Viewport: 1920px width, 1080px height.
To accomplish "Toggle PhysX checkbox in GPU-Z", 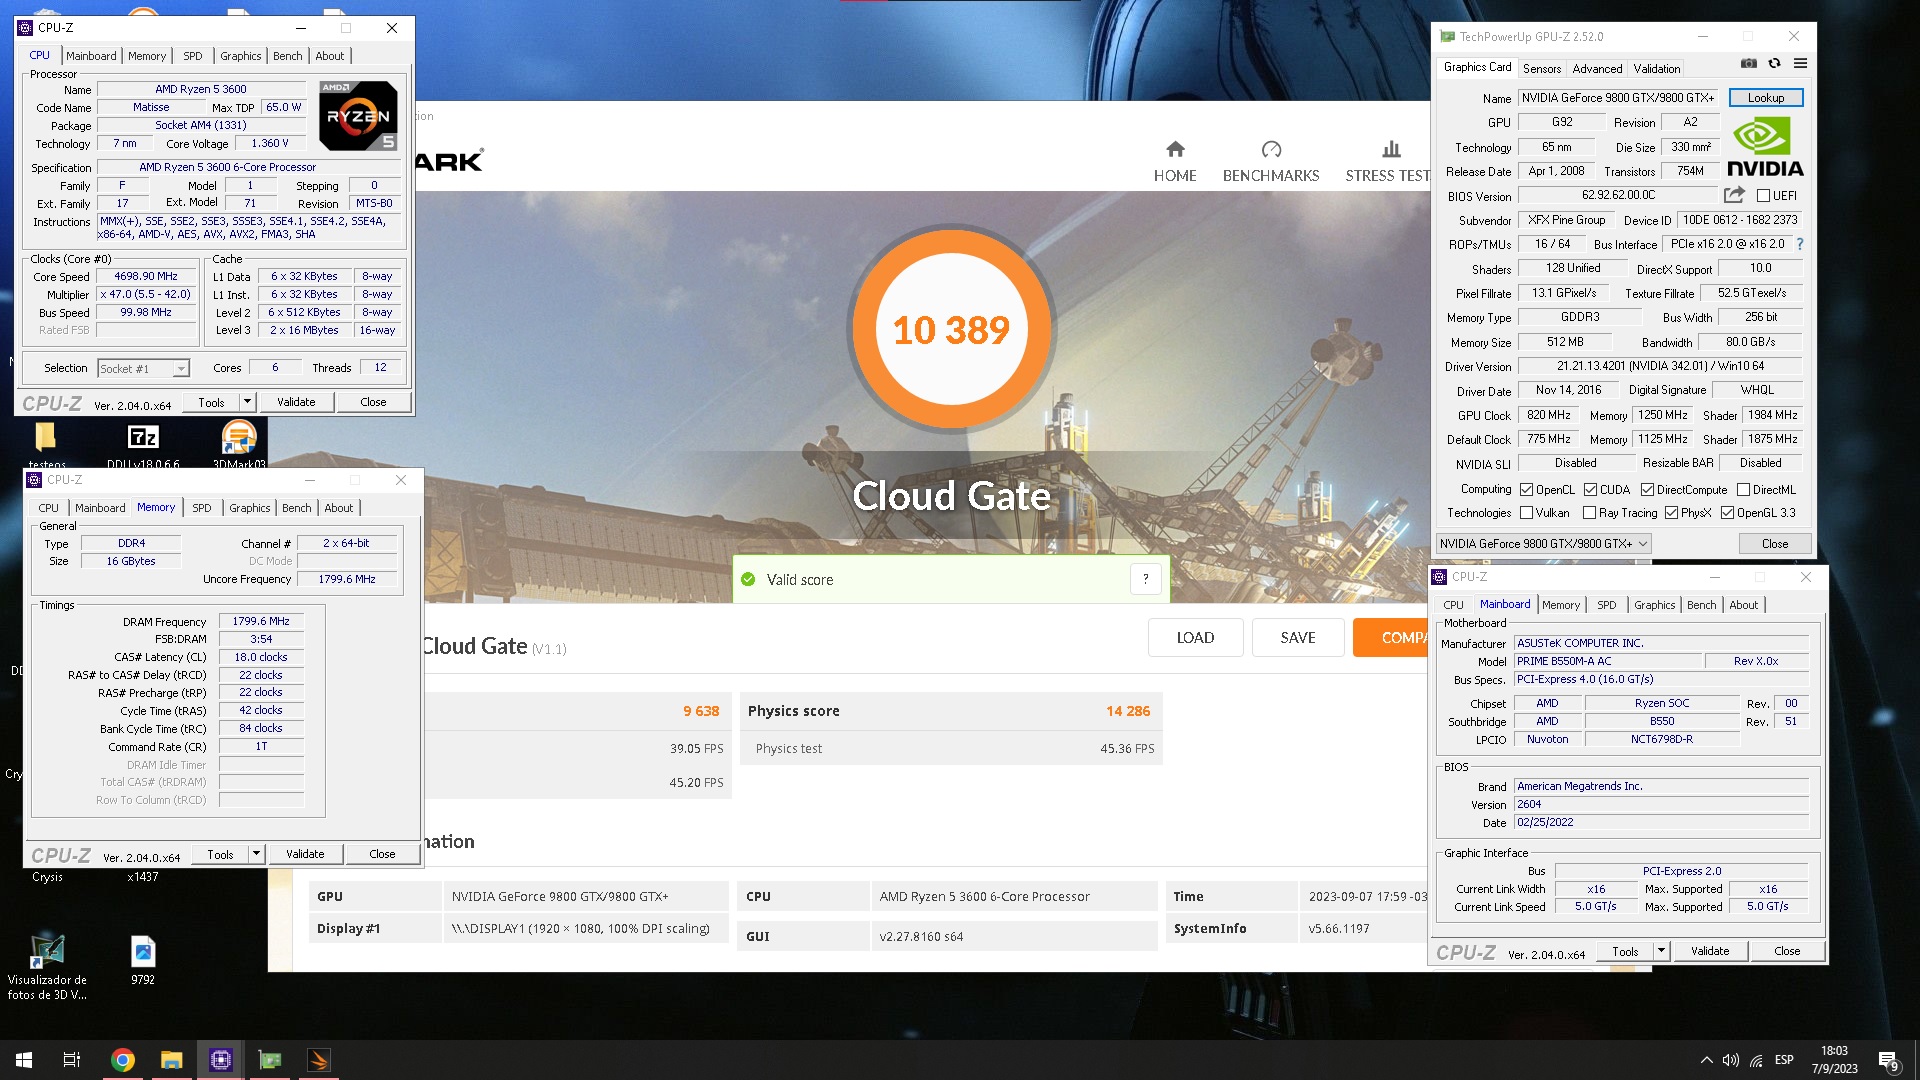I will click(x=1671, y=513).
